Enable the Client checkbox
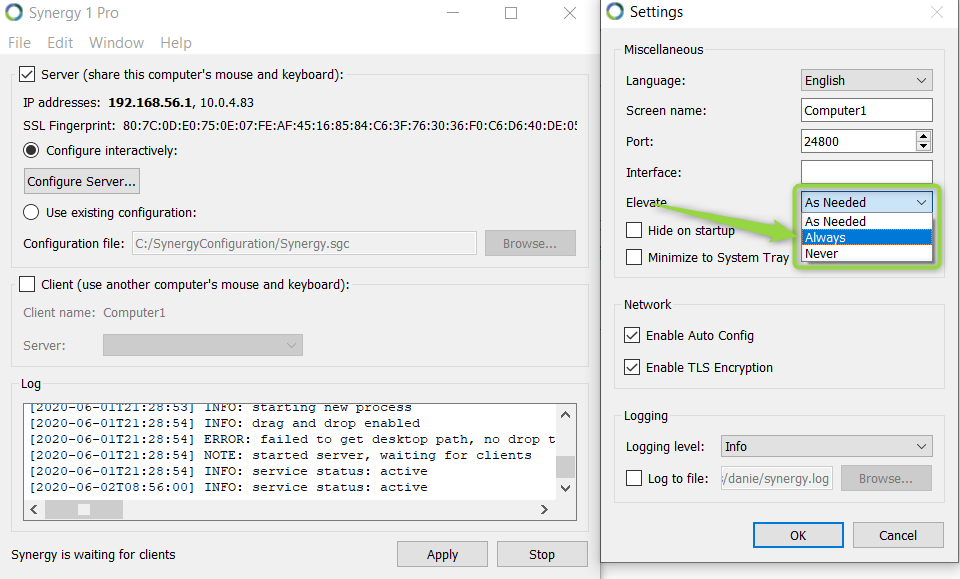Screen dimensions: 960x579 (x=27, y=285)
